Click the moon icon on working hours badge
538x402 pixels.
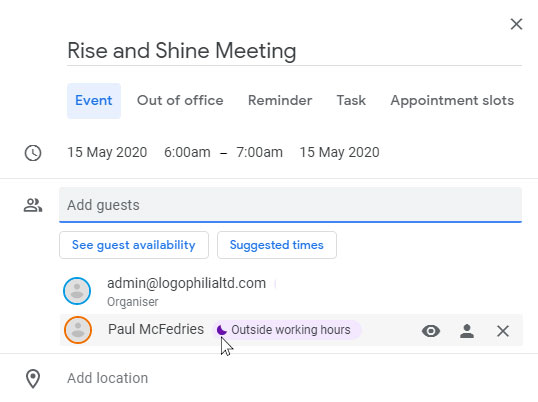[222, 330]
